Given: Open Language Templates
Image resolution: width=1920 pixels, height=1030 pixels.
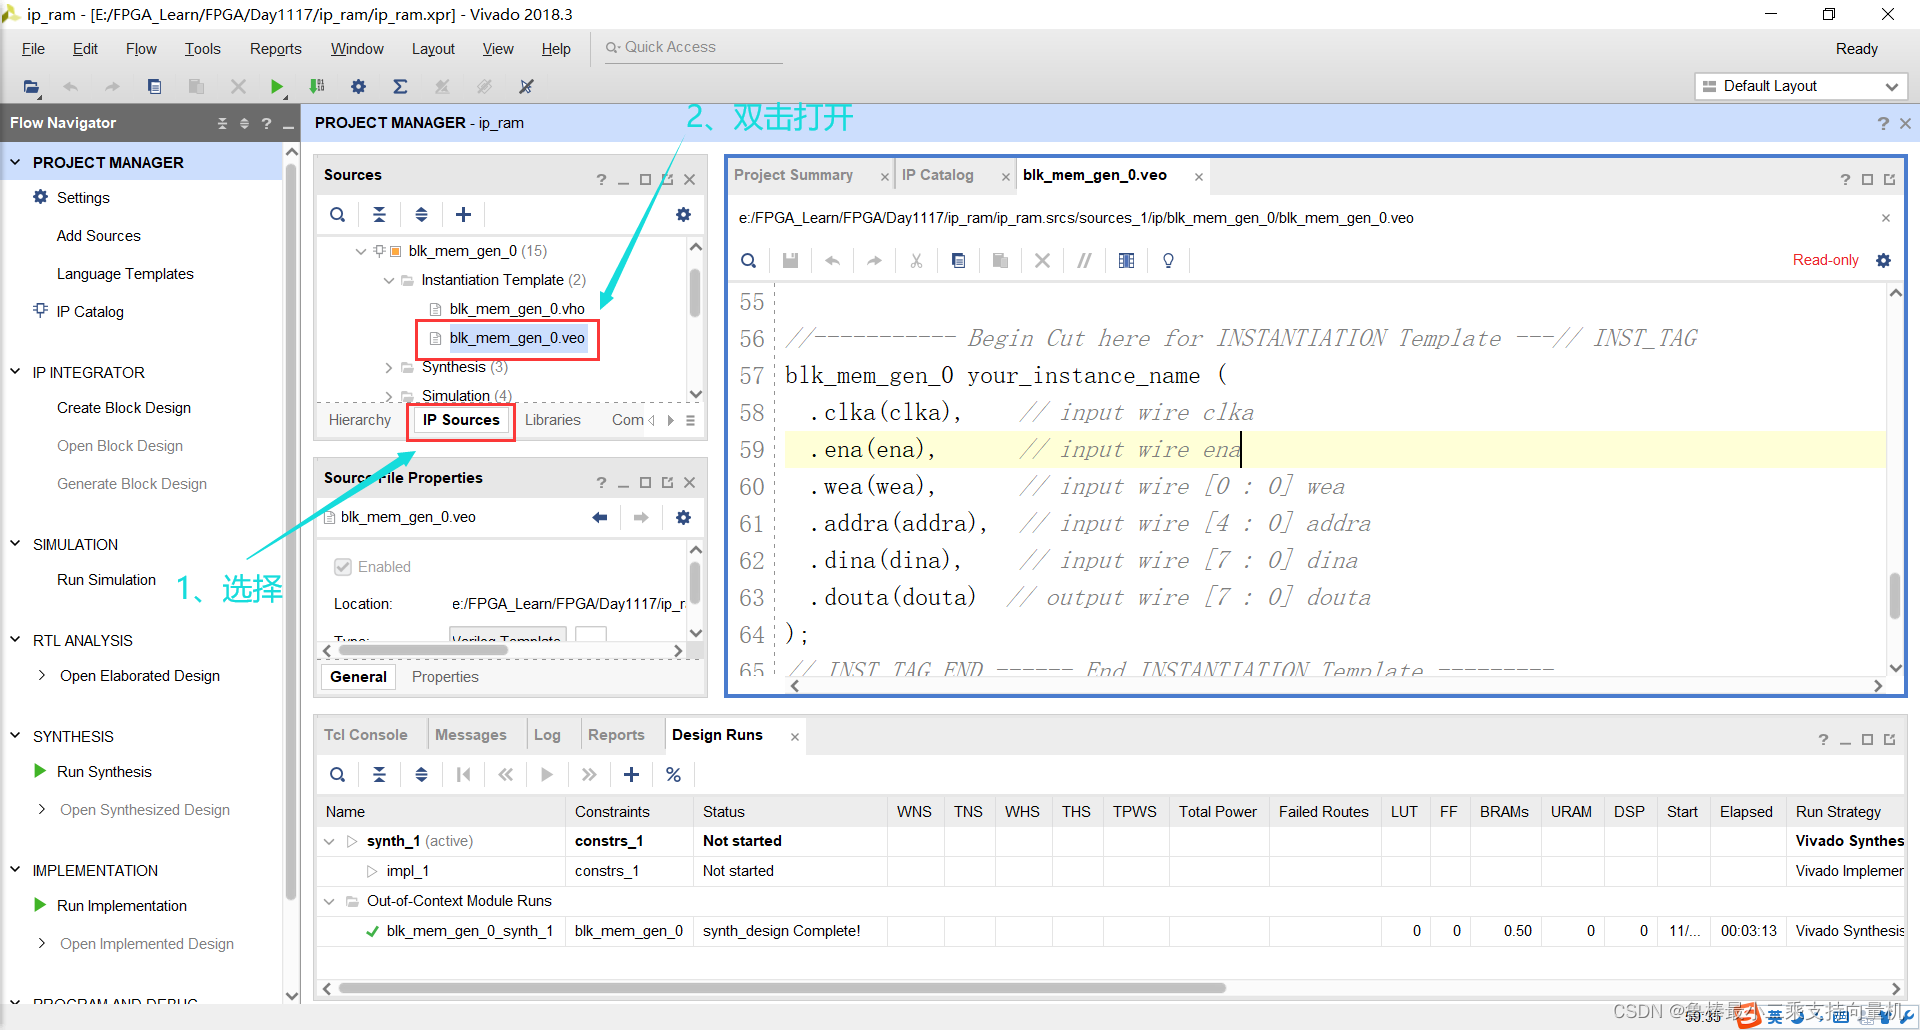Looking at the screenshot, I should click(x=125, y=274).
